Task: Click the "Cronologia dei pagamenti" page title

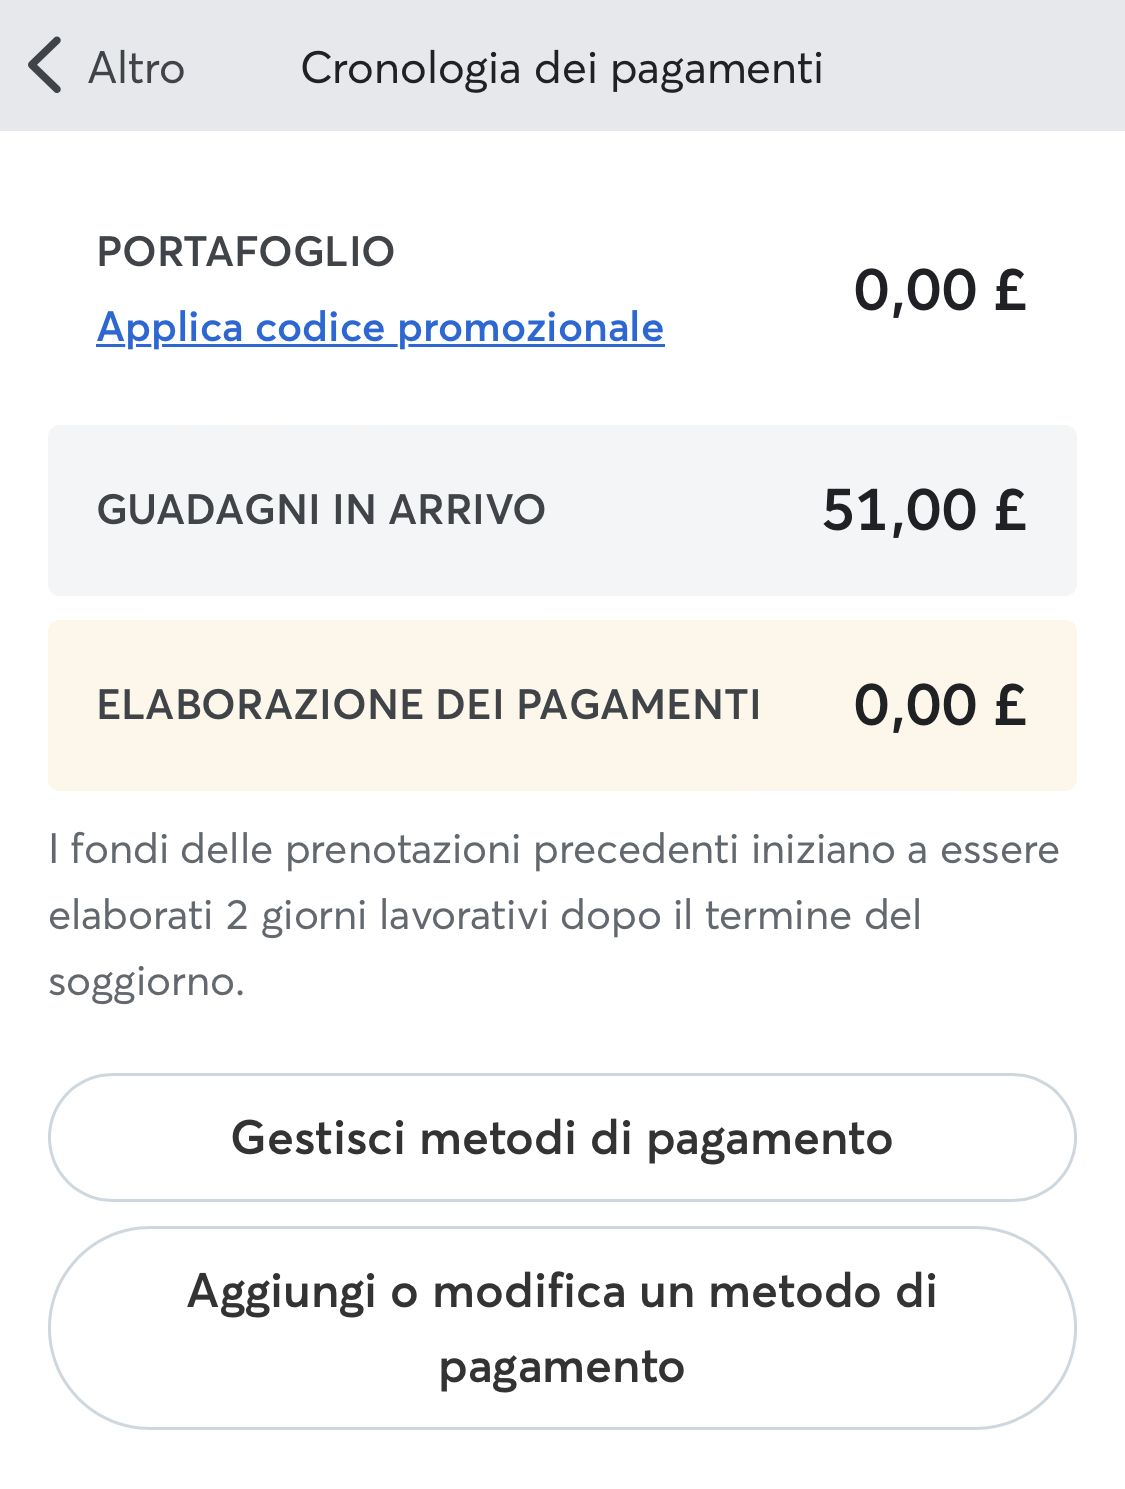Action: pos(561,69)
